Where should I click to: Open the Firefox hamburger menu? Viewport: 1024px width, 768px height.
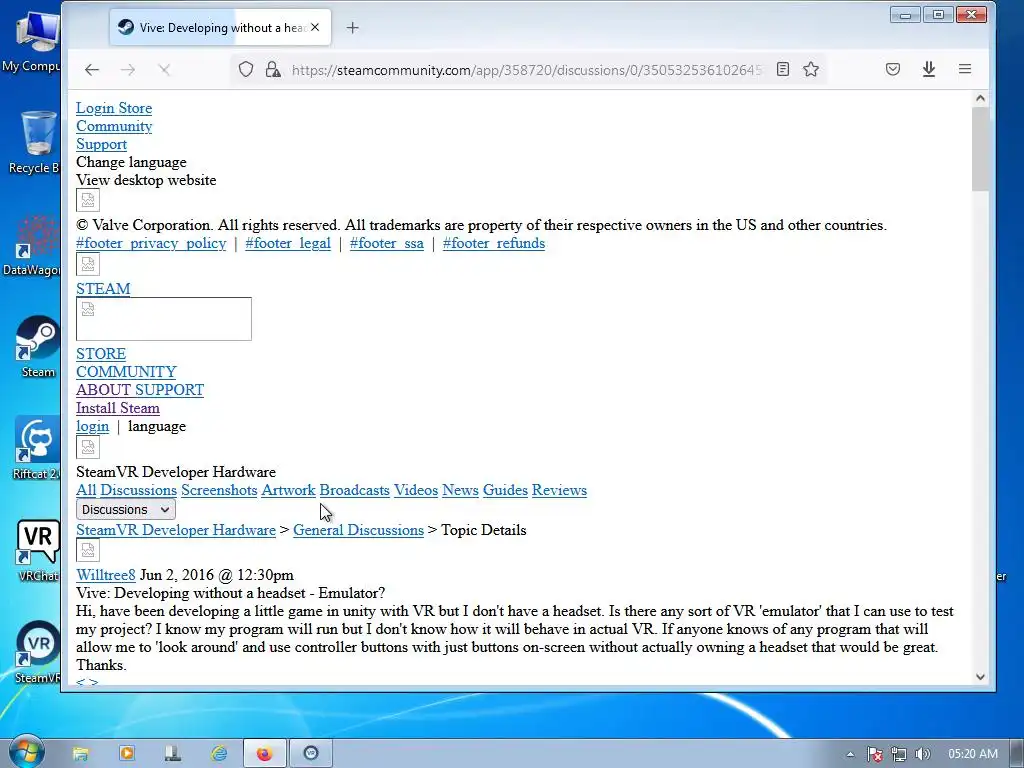965,69
